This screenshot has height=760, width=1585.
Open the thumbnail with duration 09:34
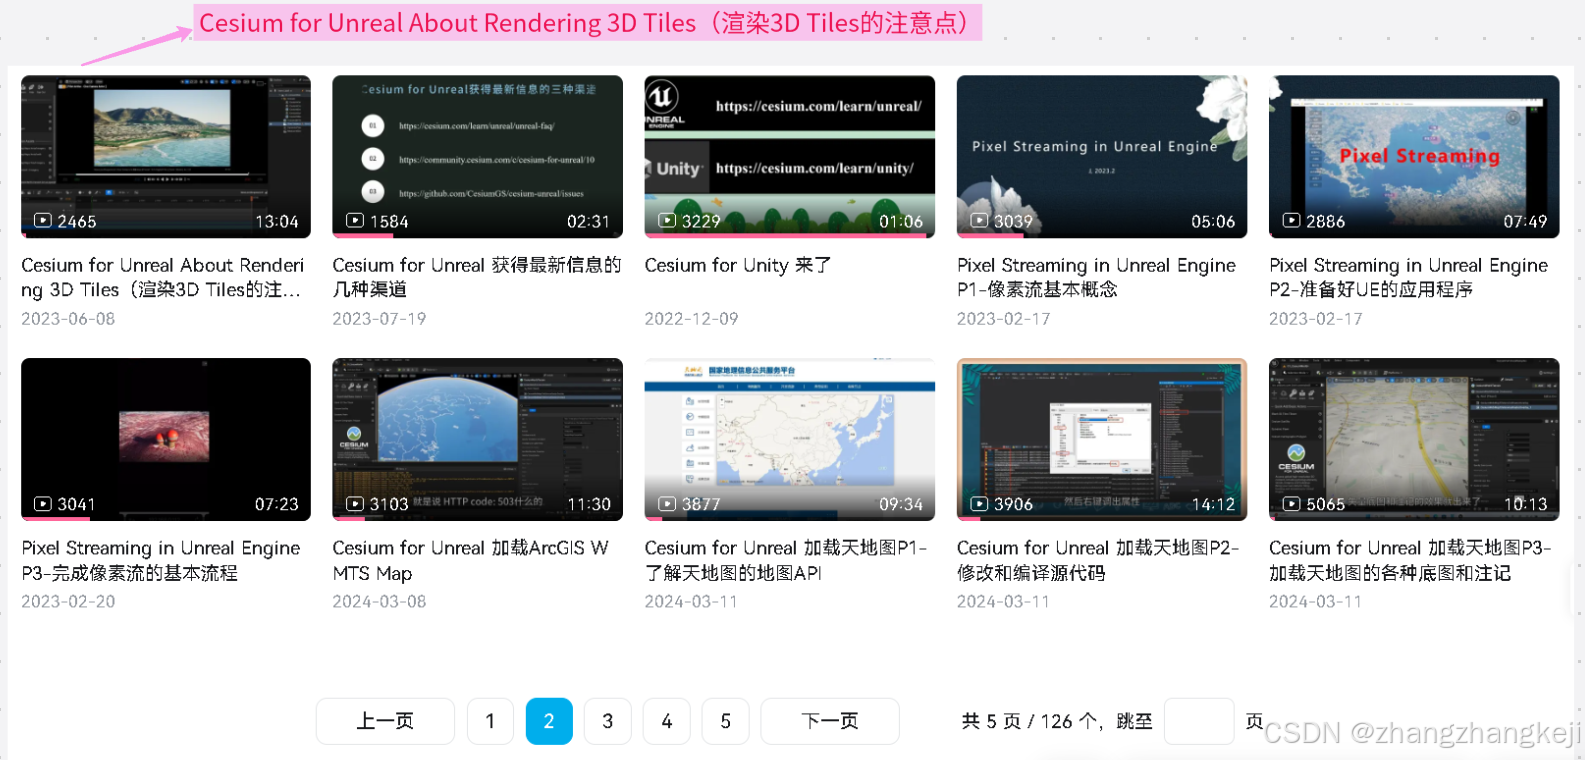point(790,439)
